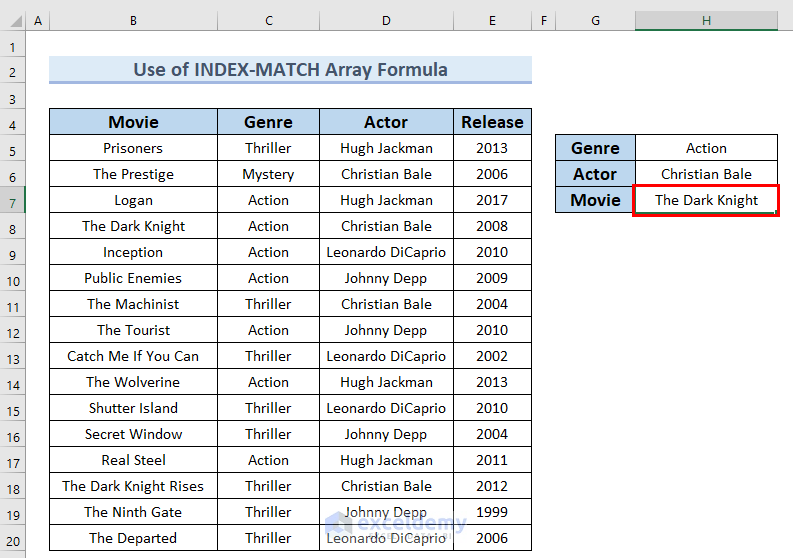Click release year 1999 cell
This screenshot has width=793, height=558.
click(x=492, y=512)
